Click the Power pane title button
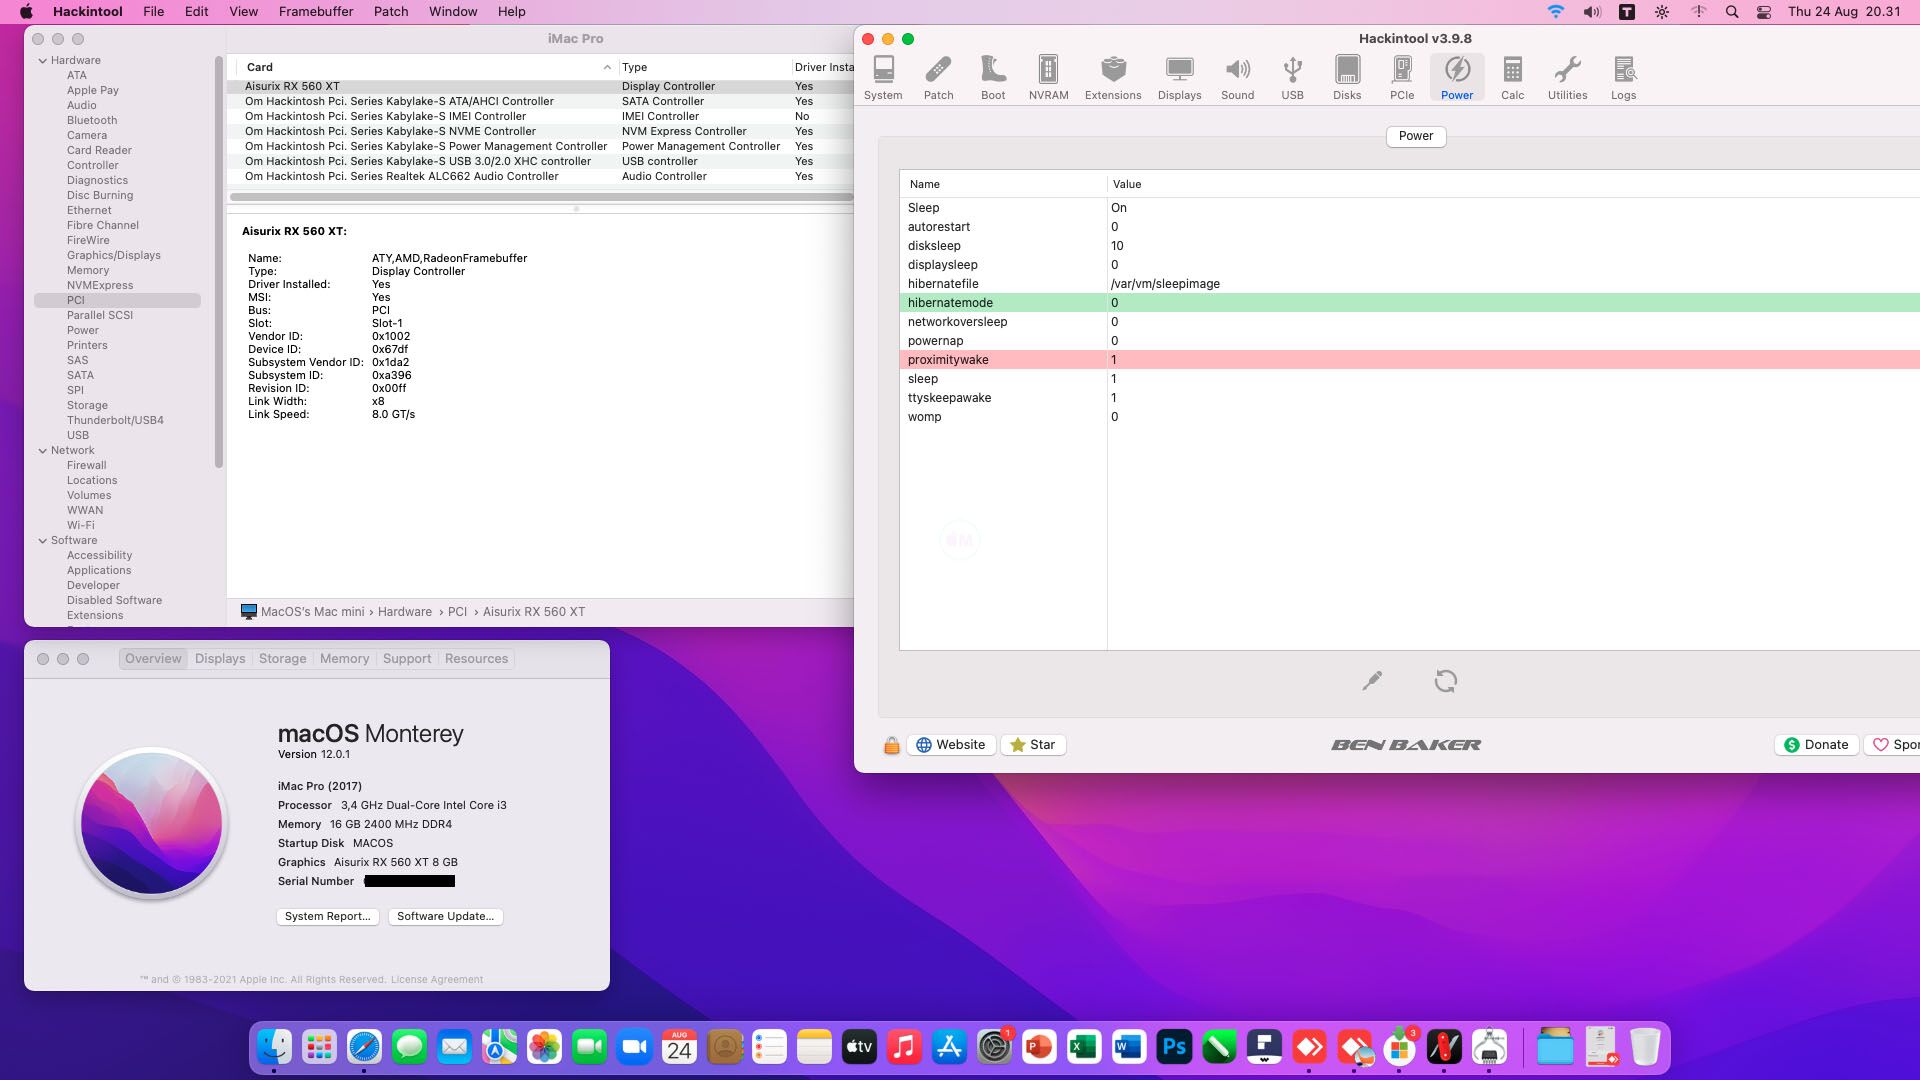 [x=1416, y=136]
